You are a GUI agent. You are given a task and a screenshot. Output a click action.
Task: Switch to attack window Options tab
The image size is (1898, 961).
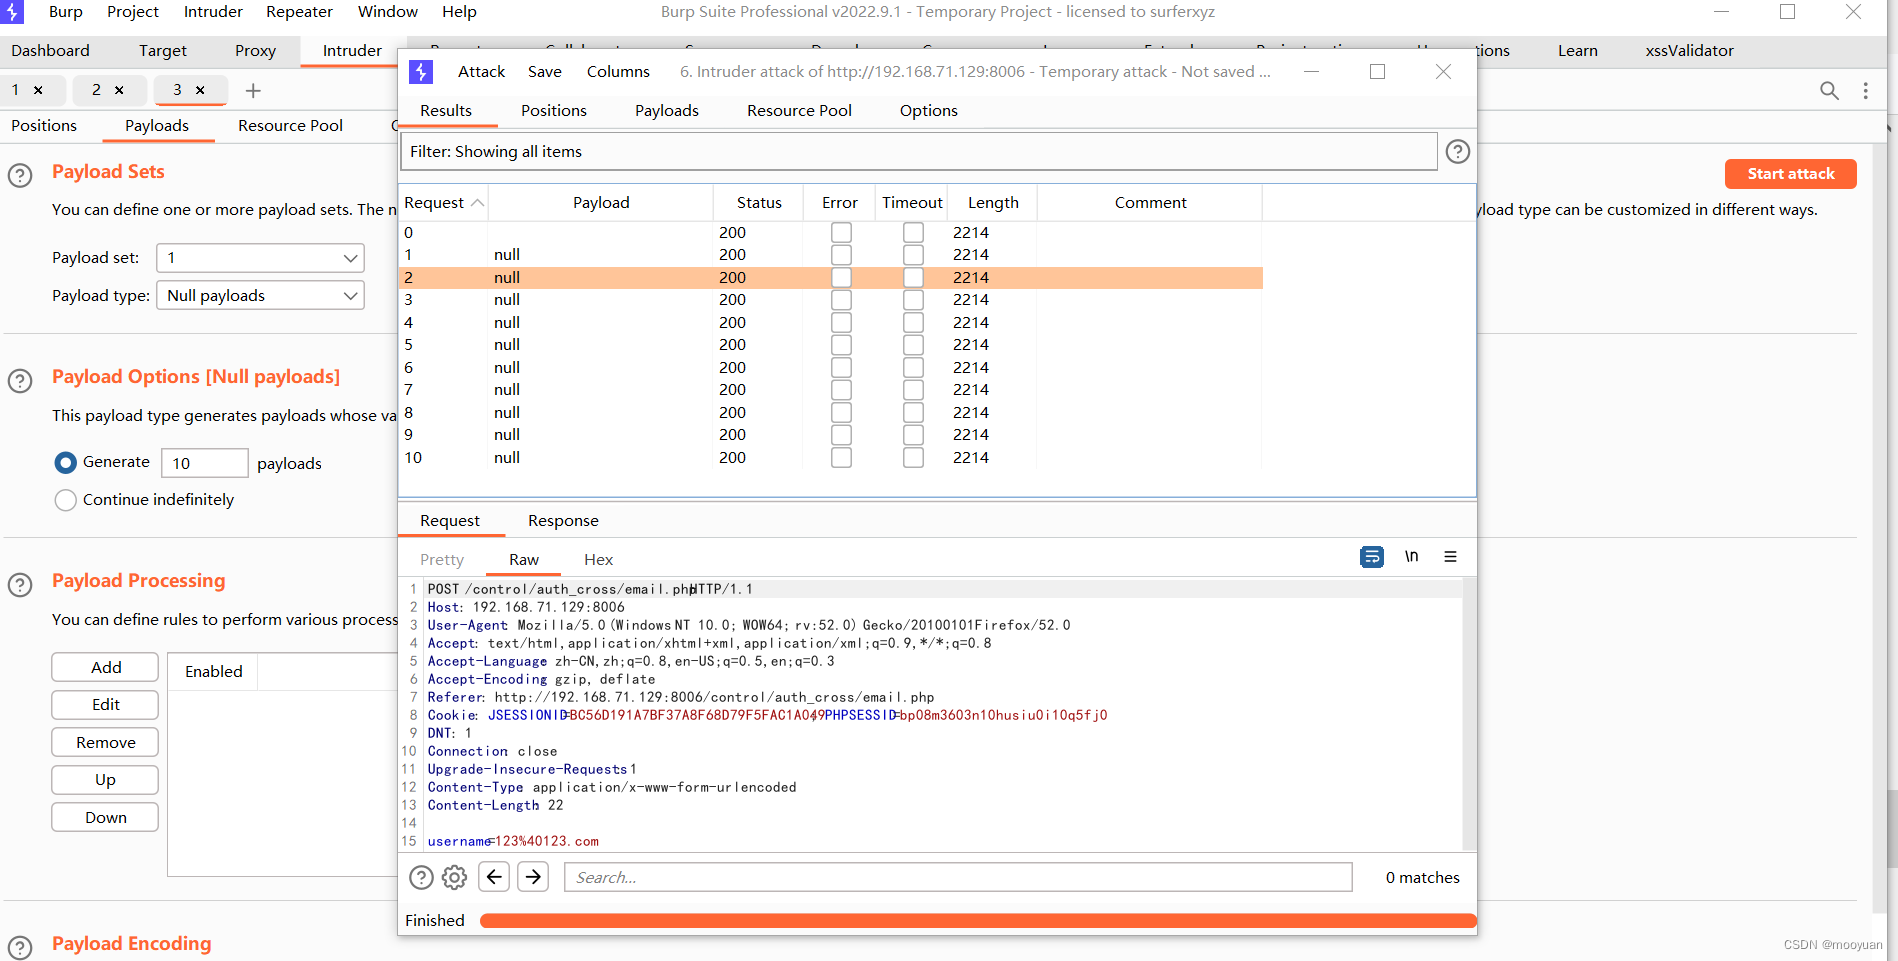(x=929, y=111)
